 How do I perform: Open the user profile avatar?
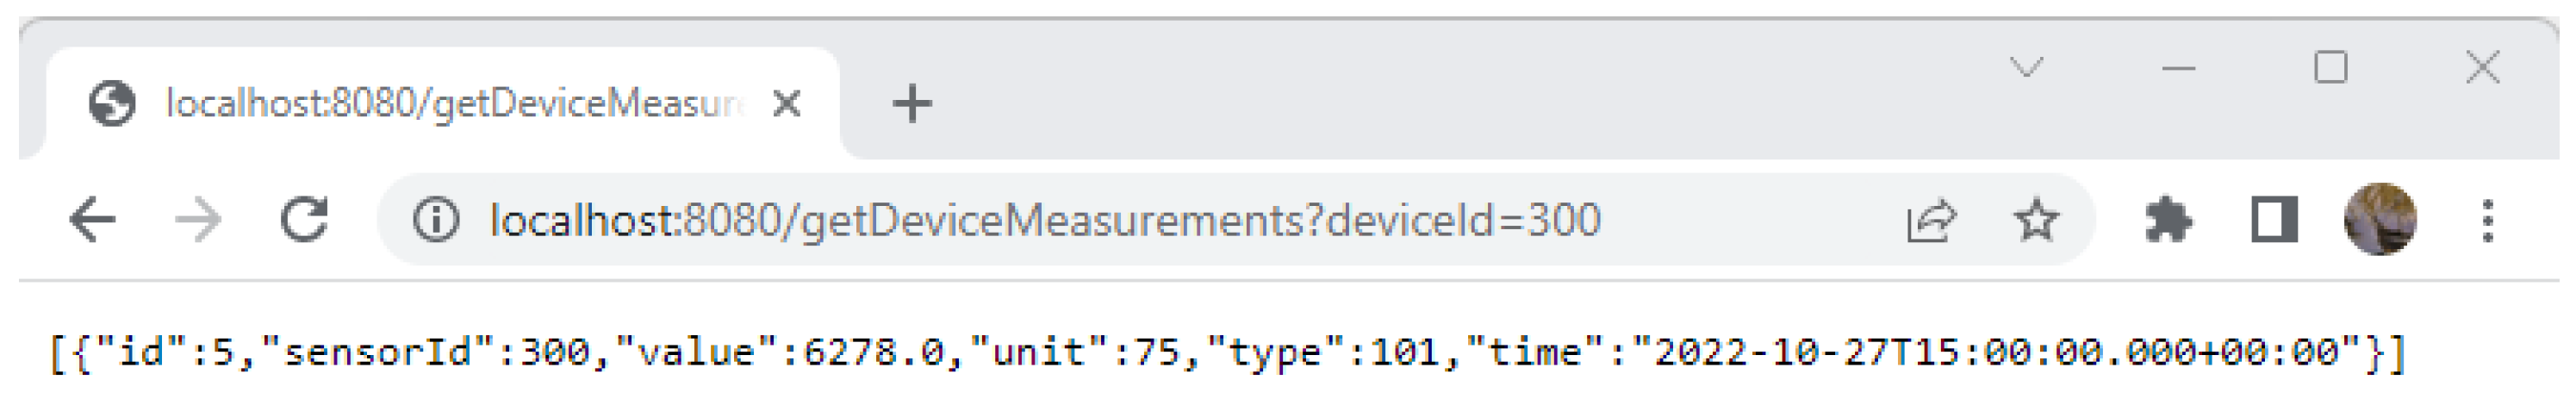pos(2380,220)
